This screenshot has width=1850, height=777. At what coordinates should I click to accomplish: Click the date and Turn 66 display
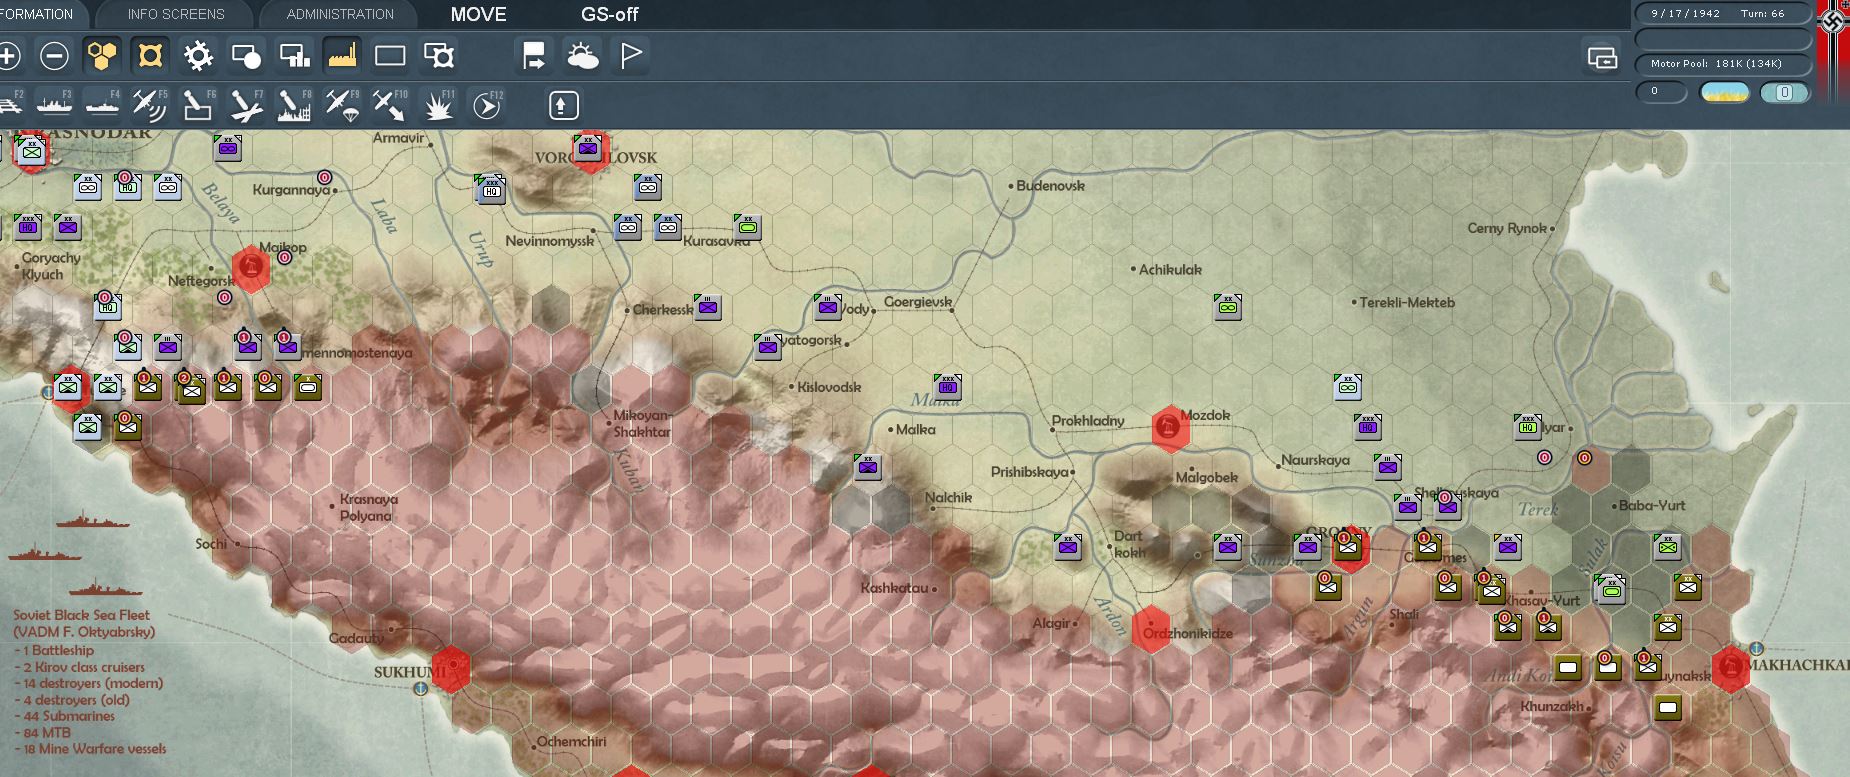click(x=1722, y=13)
